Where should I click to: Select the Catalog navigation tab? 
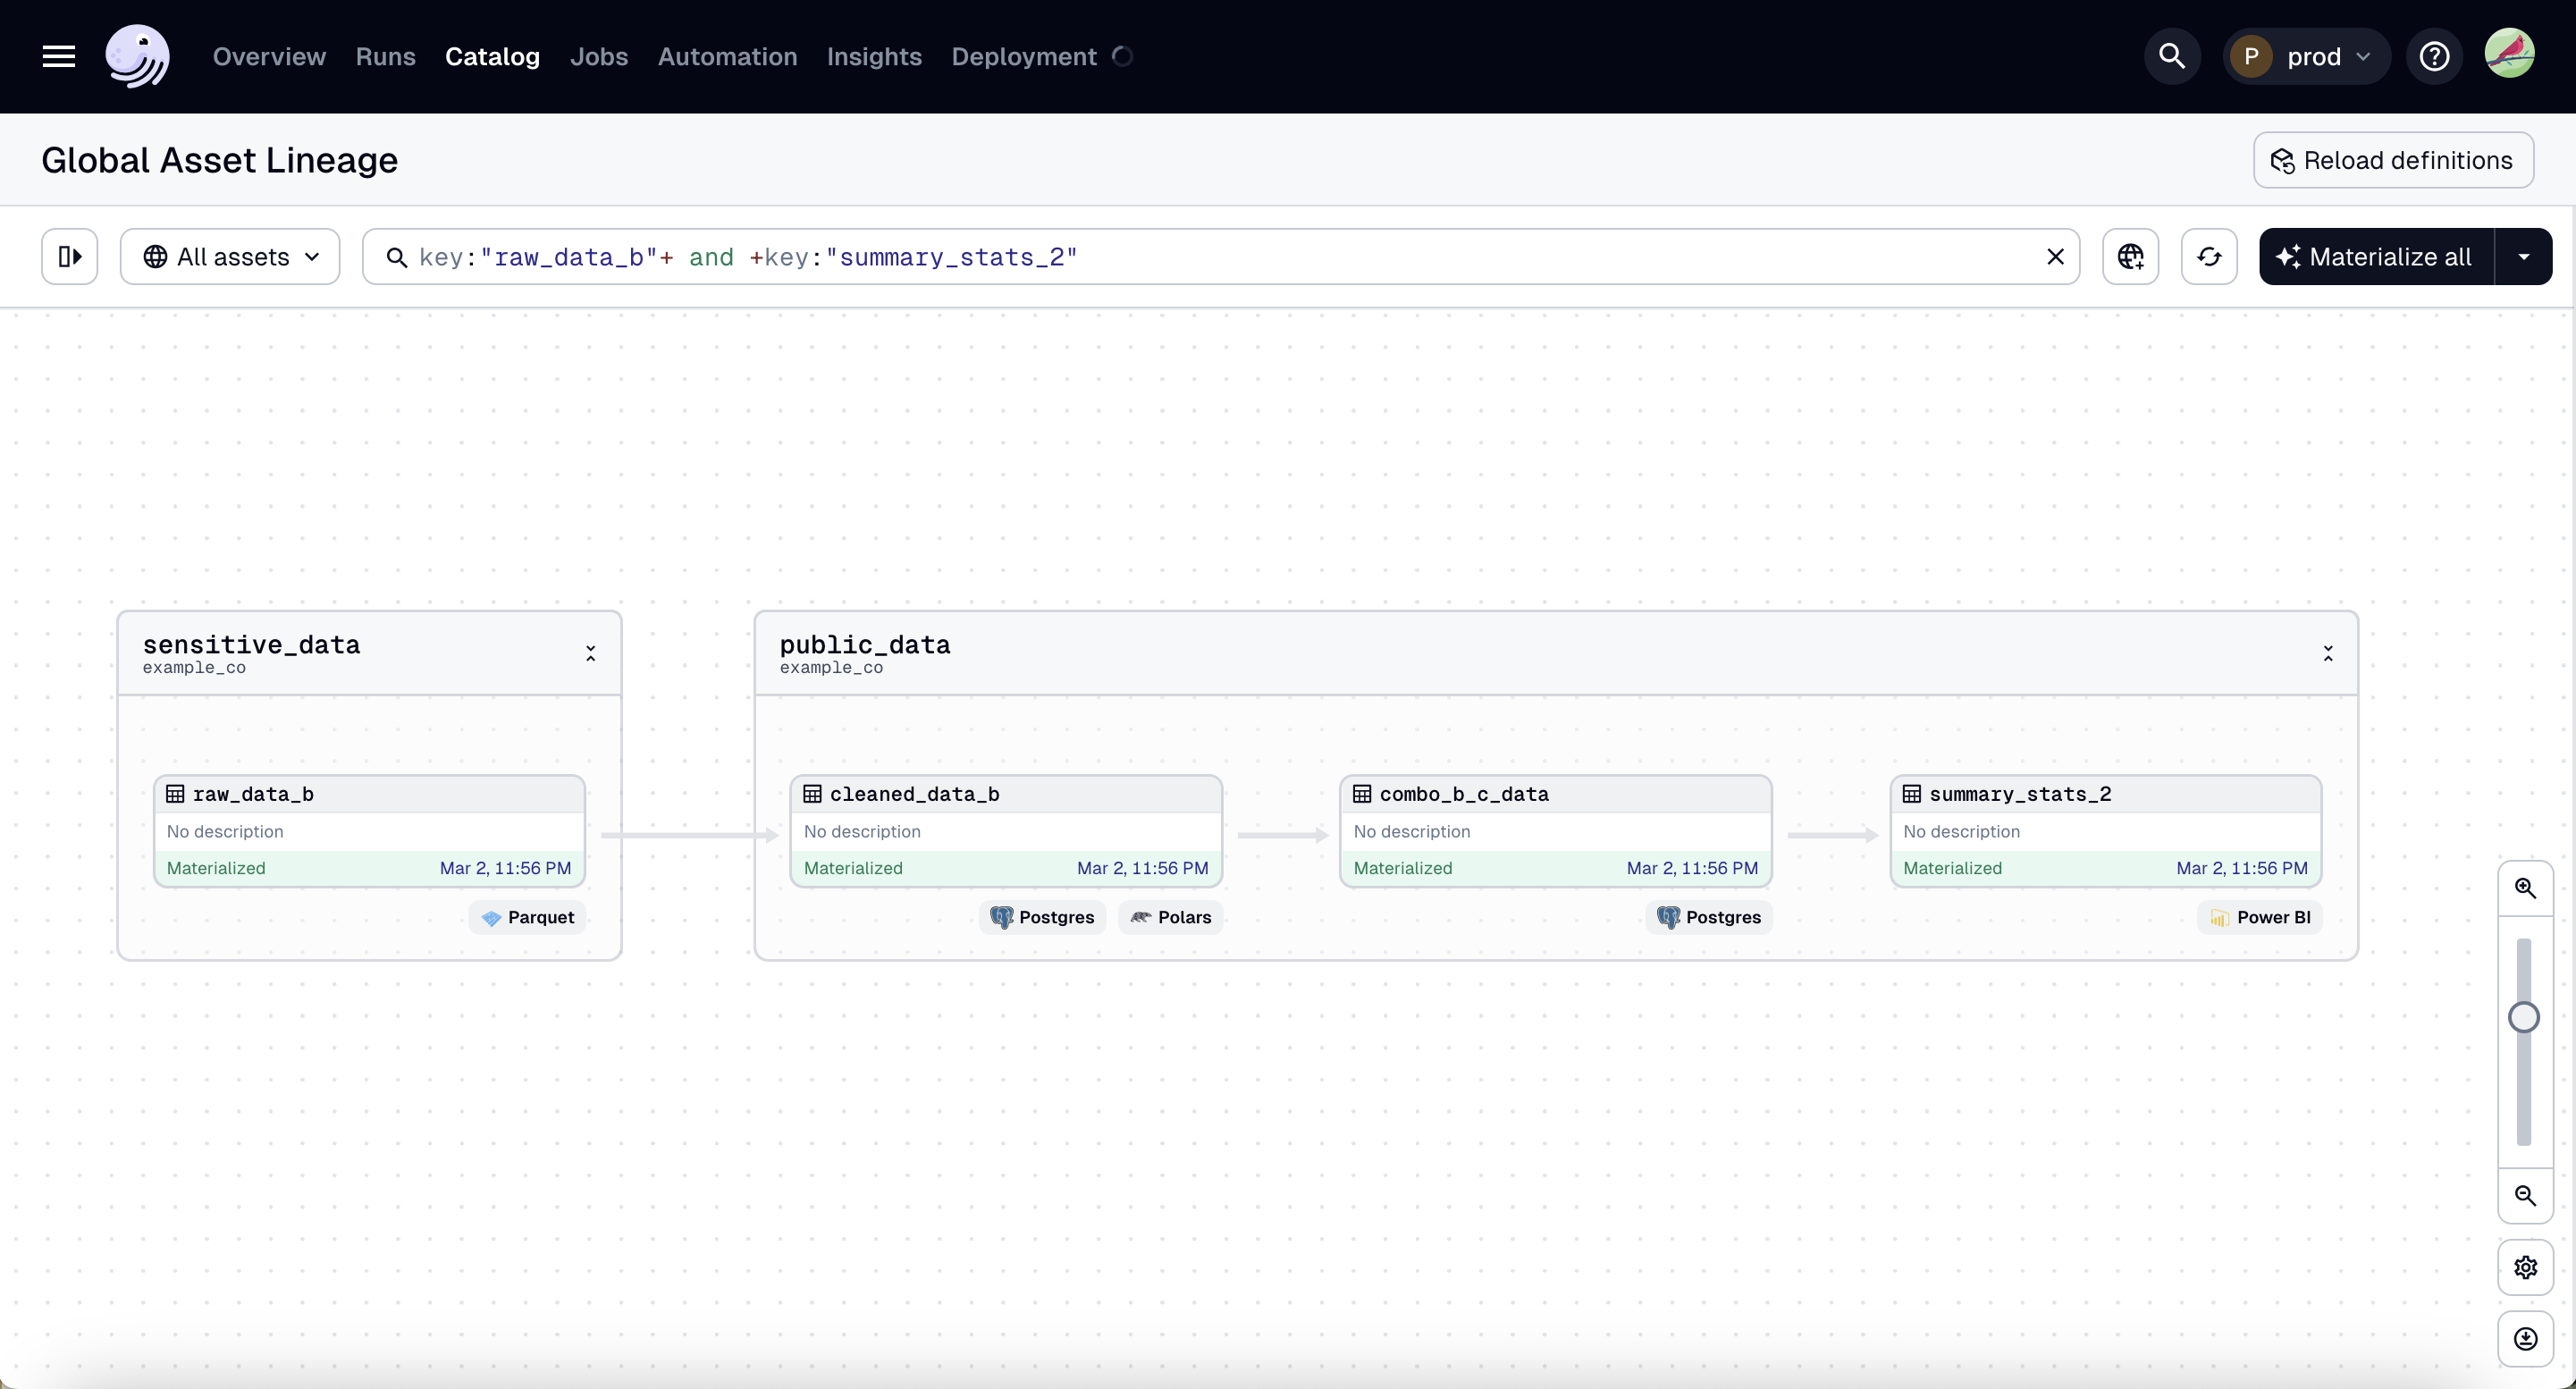pos(492,56)
